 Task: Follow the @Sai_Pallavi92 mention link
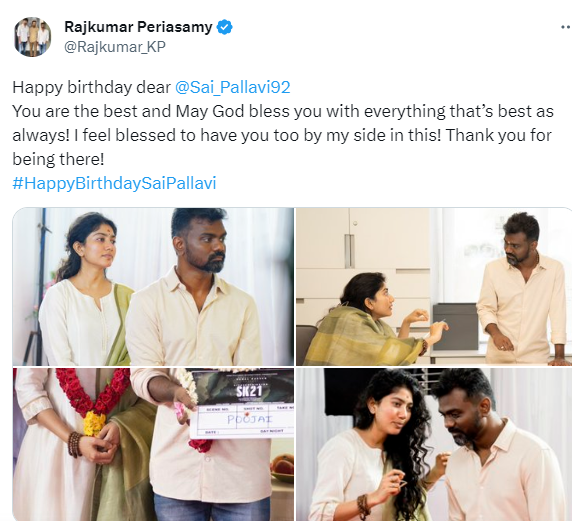[x=233, y=88]
